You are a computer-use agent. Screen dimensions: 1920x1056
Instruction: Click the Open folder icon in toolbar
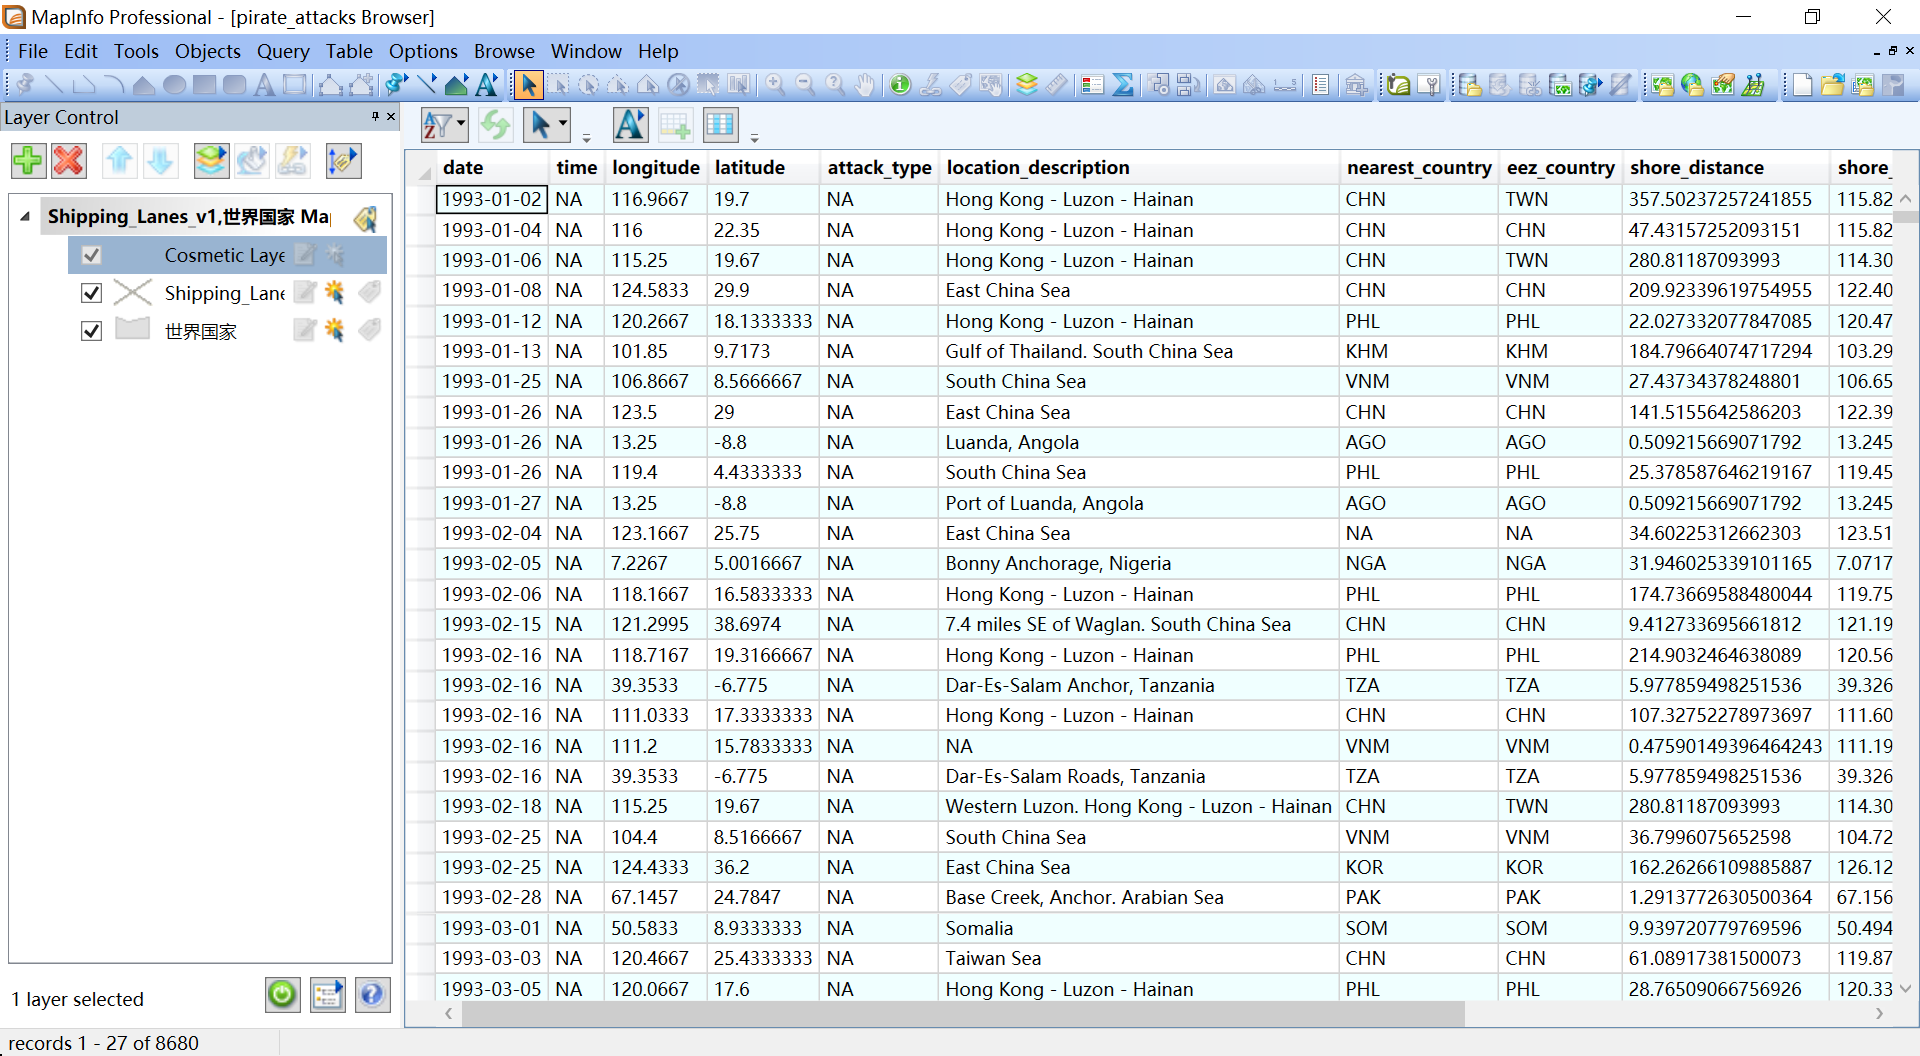pyautogui.click(x=1832, y=85)
